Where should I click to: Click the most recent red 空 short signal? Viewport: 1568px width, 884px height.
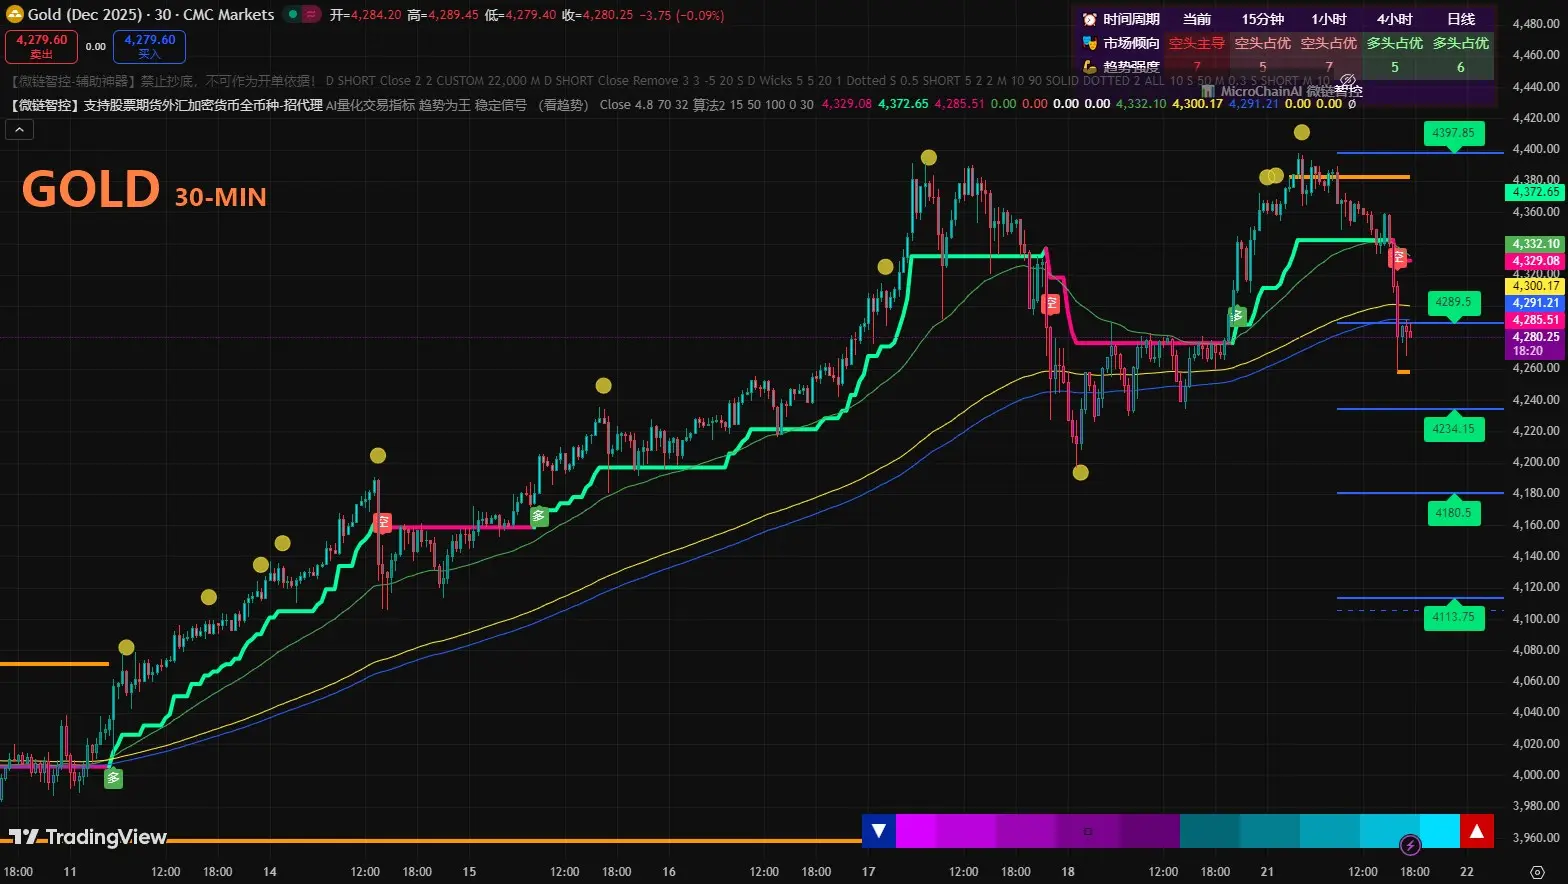[x=1400, y=258]
